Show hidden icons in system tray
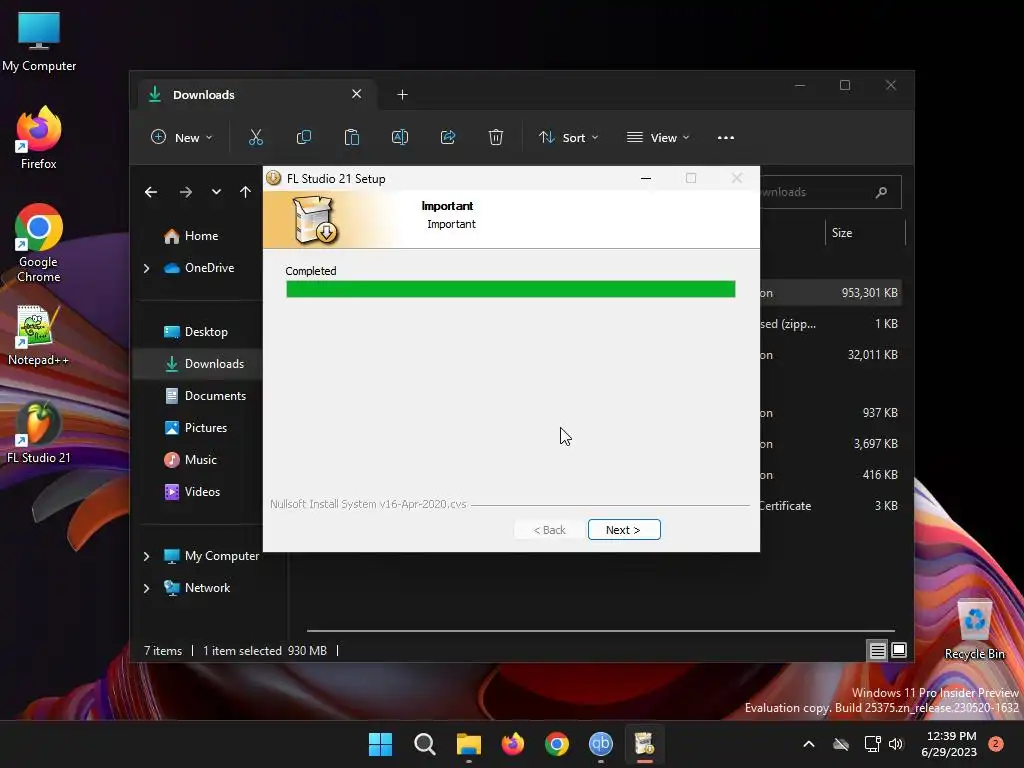1024x768 pixels. point(808,744)
